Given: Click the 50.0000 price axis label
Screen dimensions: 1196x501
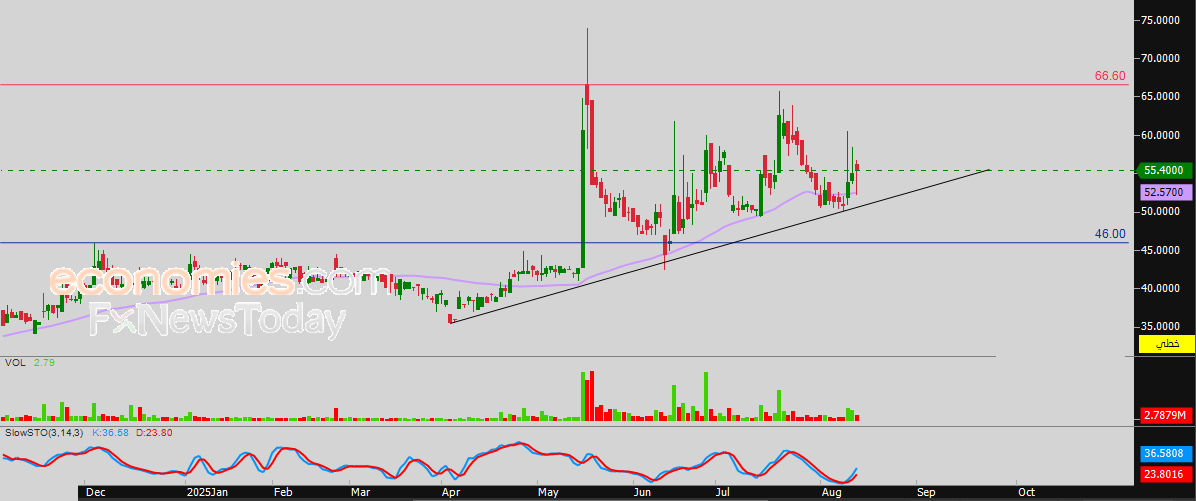Looking at the screenshot, I should pyautogui.click(x=1162, y=211).
